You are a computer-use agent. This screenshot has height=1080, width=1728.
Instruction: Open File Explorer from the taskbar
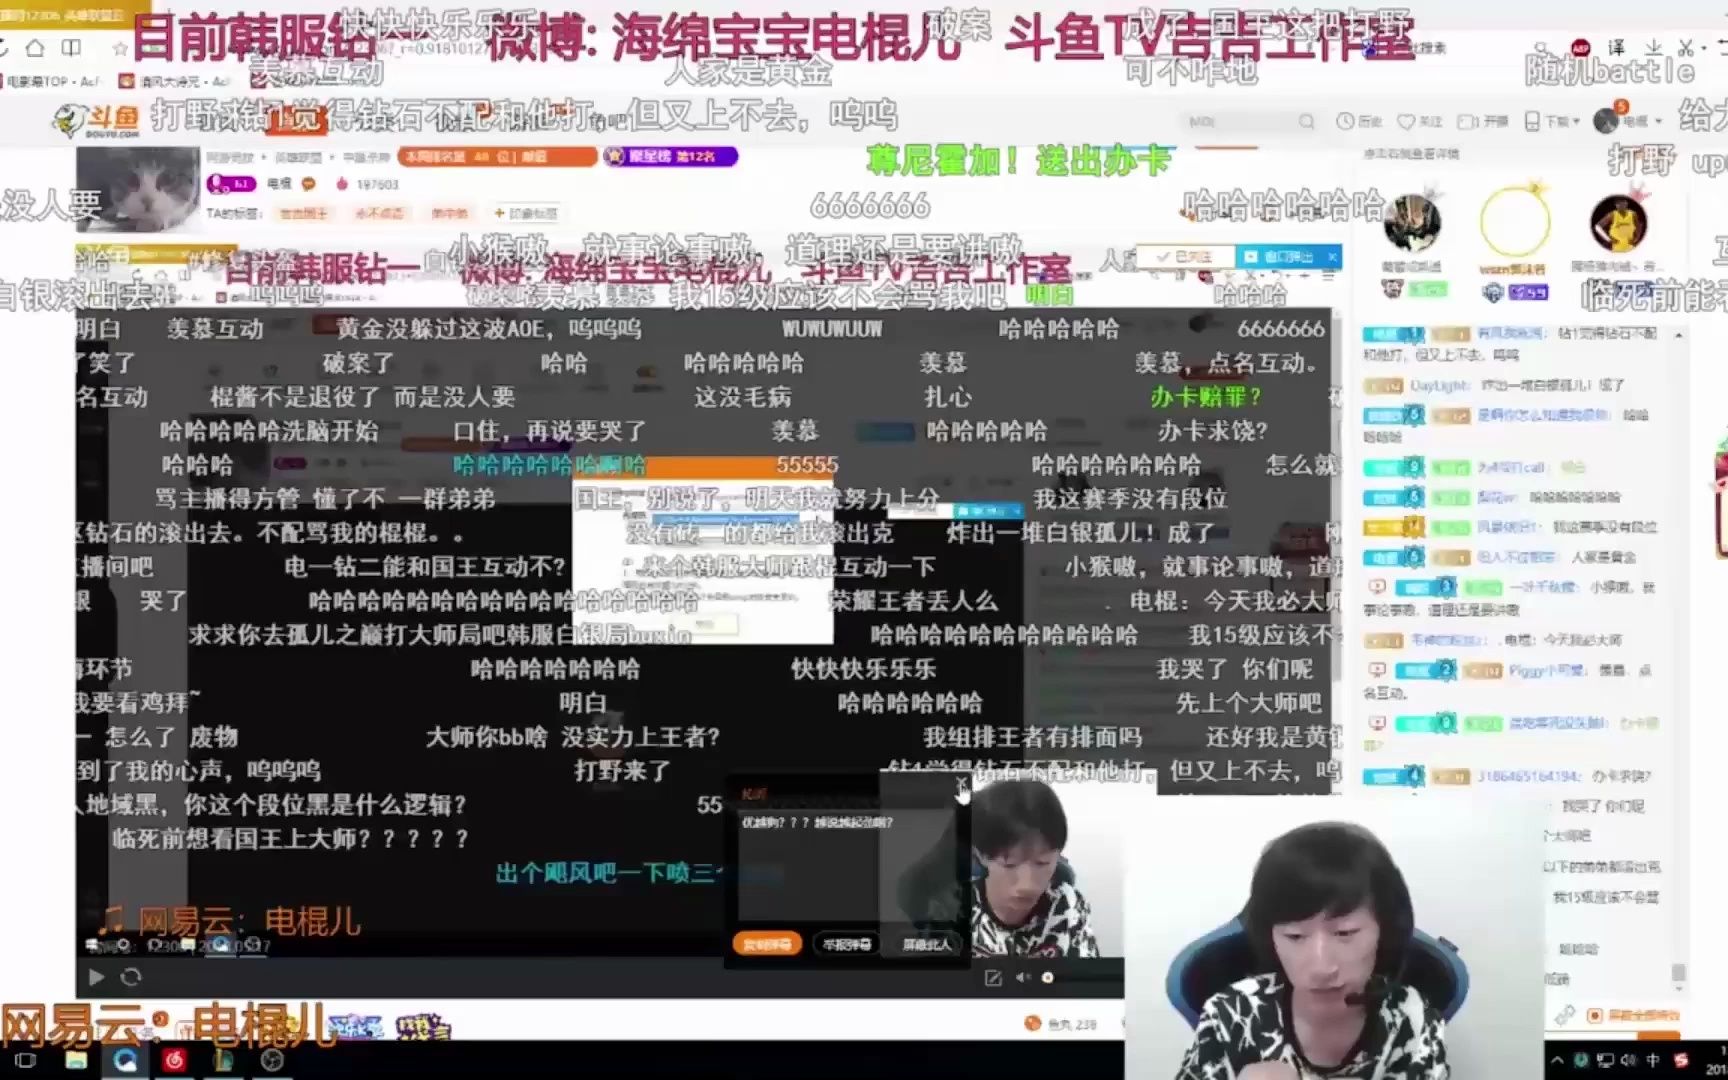(75, 1060)
